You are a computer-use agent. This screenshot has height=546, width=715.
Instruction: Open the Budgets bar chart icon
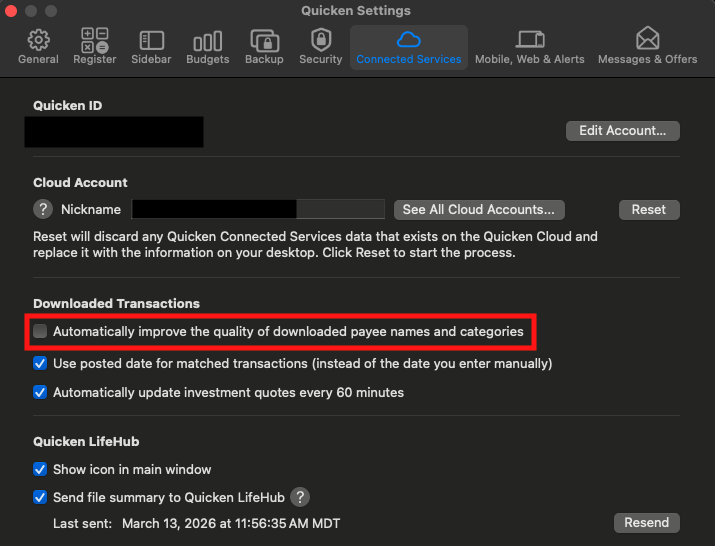207,41
